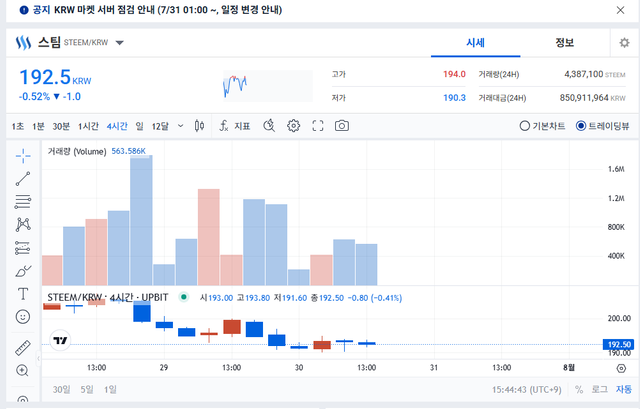Open the KRW market server notice link
This screenshot has width=640, height=409.
tap(168, 10)
